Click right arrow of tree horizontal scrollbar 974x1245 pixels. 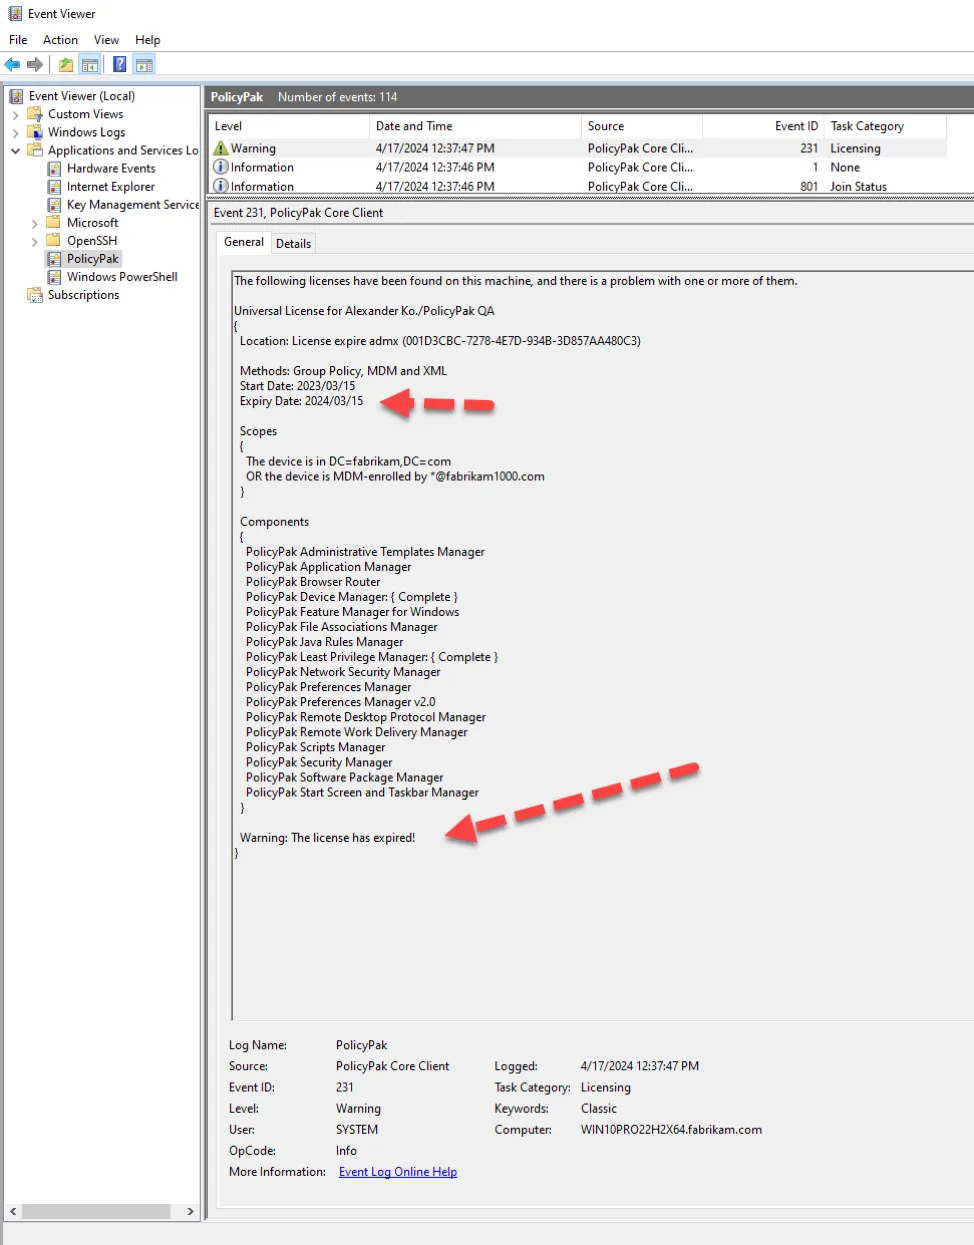(x=190, y=1211)
